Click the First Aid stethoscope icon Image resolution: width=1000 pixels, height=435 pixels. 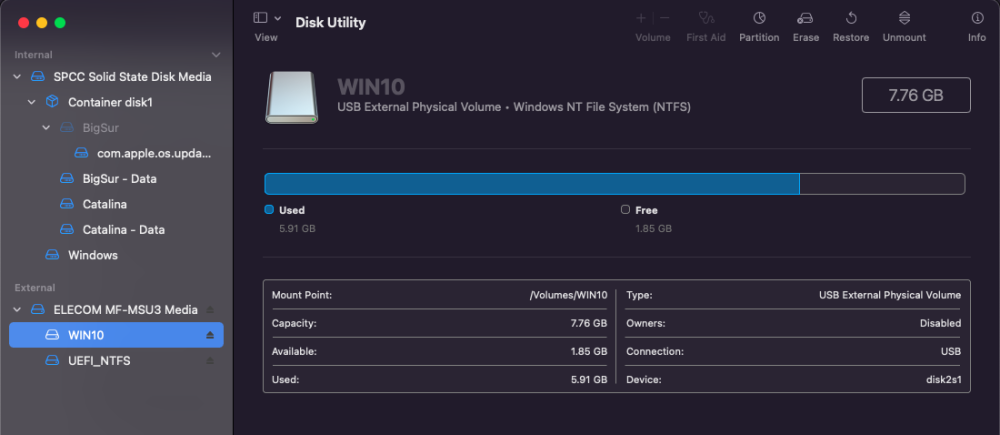(x=705, y=18)
